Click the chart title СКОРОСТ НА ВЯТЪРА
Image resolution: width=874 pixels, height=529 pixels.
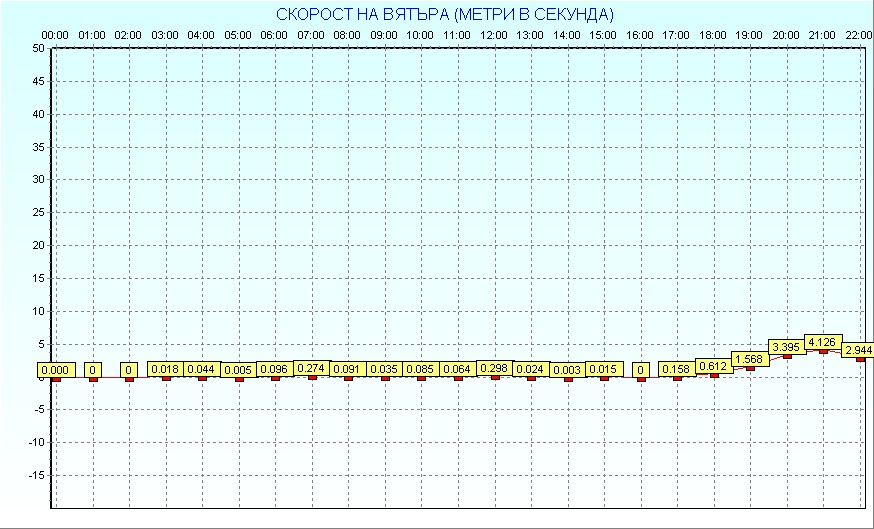(x=445, y=14)
